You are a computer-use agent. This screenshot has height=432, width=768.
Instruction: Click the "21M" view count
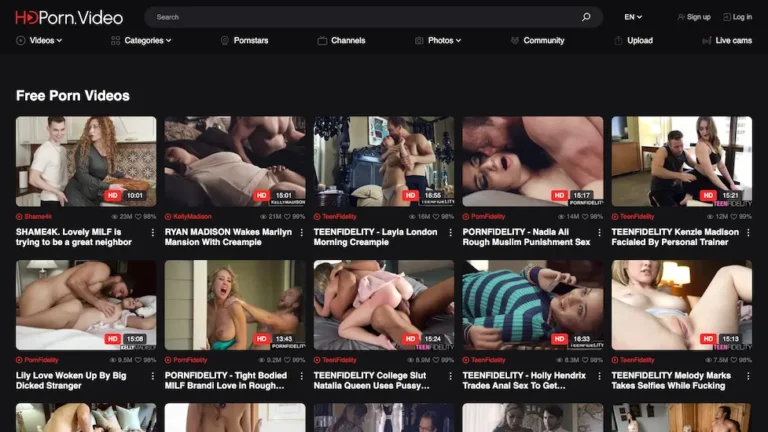click(274, 216)
